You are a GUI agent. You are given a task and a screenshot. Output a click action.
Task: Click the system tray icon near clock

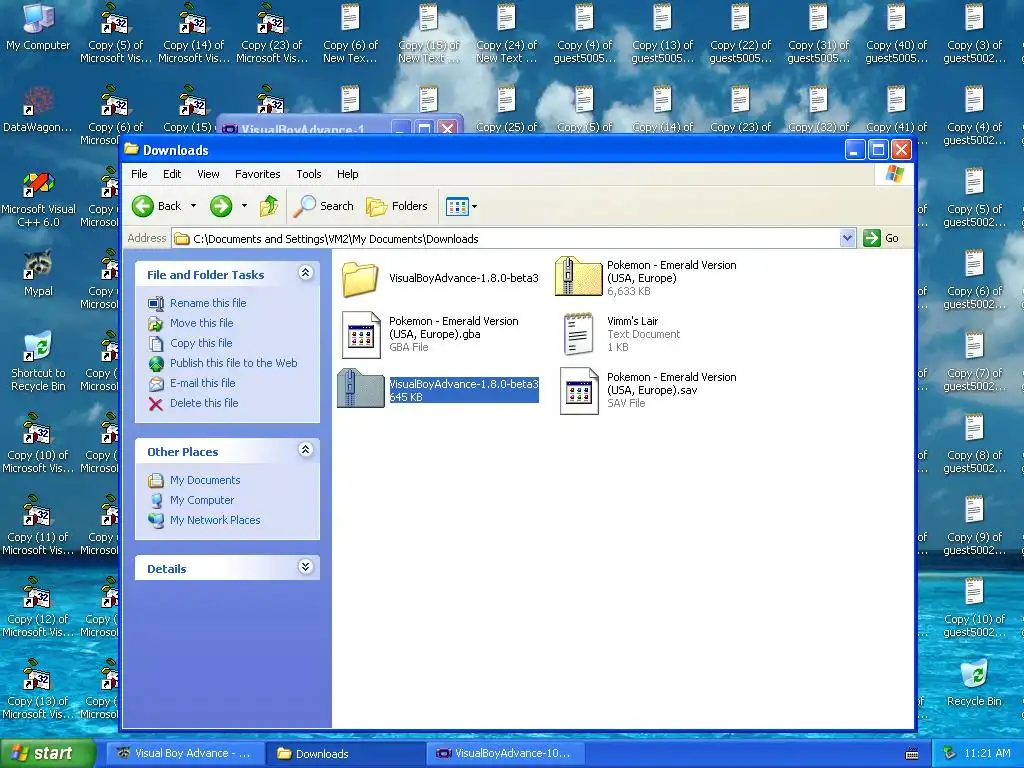tap(950, 754)
